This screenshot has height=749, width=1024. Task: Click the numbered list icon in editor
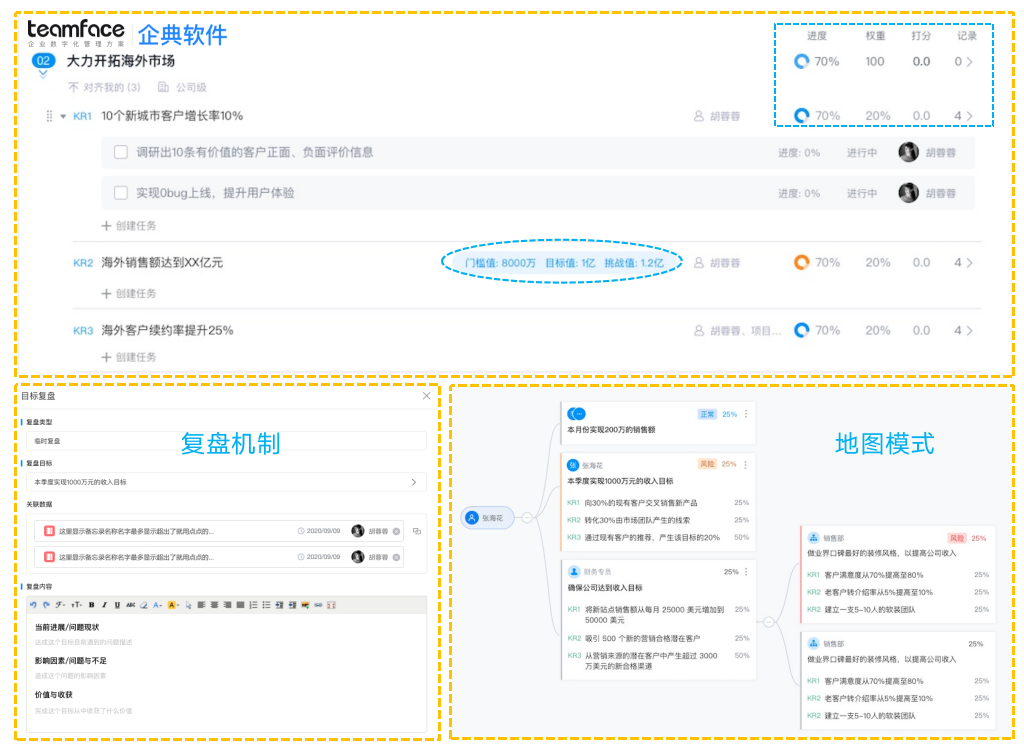pos(252,605)
